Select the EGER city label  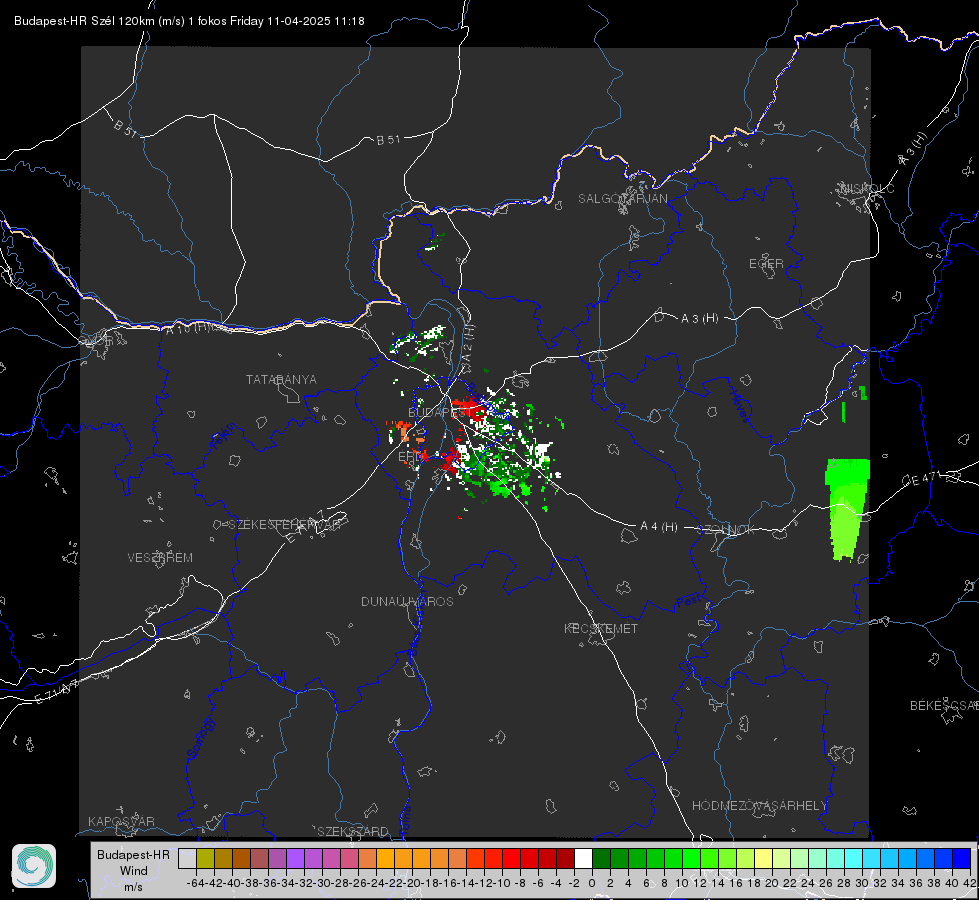point(766,264)
